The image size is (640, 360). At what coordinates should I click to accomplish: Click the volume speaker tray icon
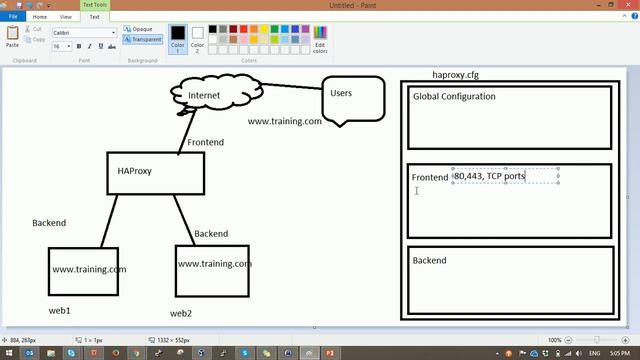[x=578, y=353]
